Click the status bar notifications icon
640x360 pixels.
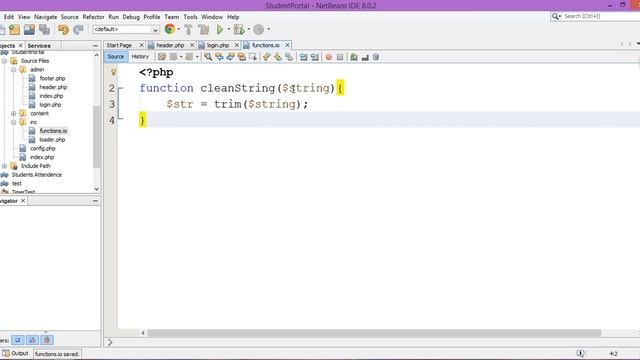tap(580, 353)
